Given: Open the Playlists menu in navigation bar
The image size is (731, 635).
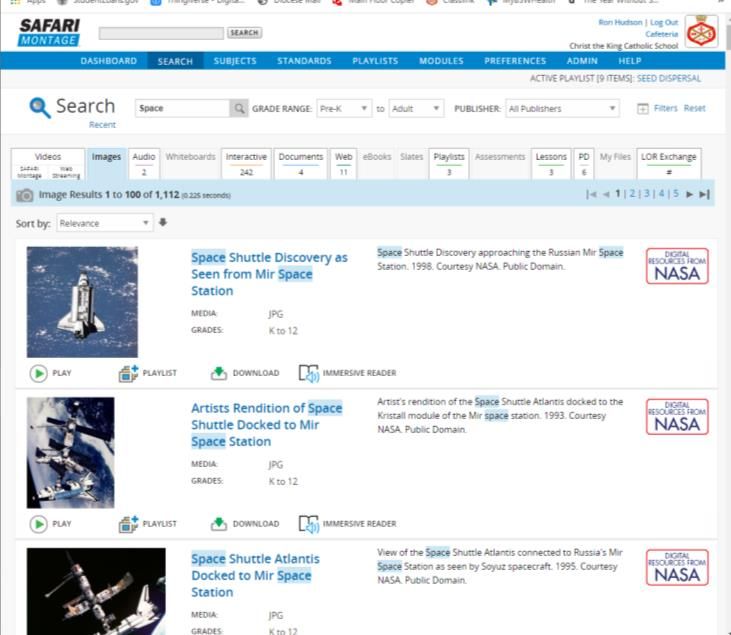Looking at the screenshot, I should (375, 61).
